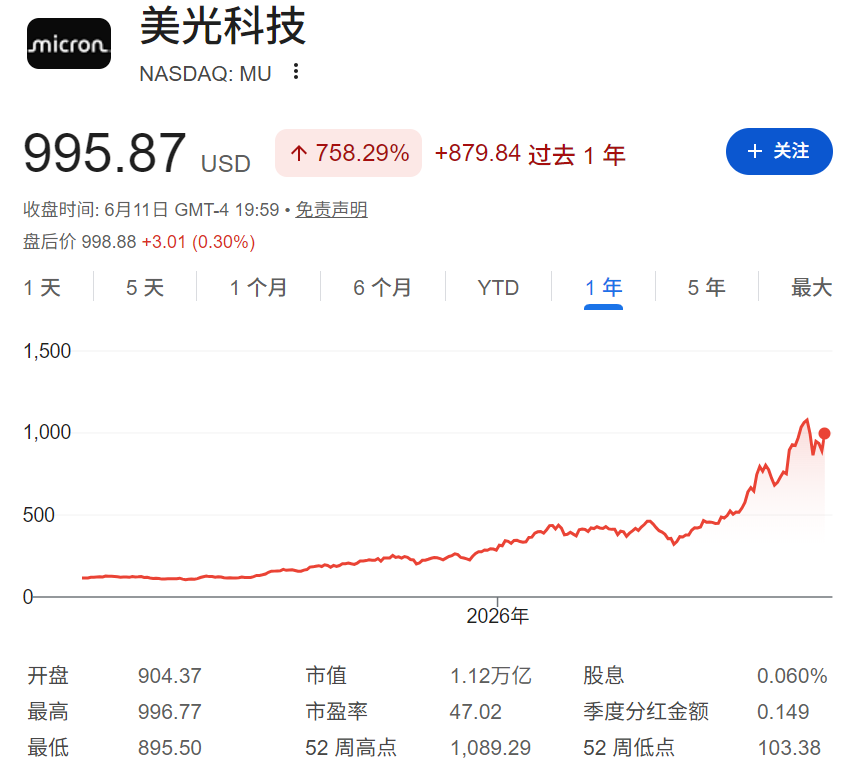
Task: Click the 收盘时间 6月11日 timestamp
Action: click(x=151, y=209)
